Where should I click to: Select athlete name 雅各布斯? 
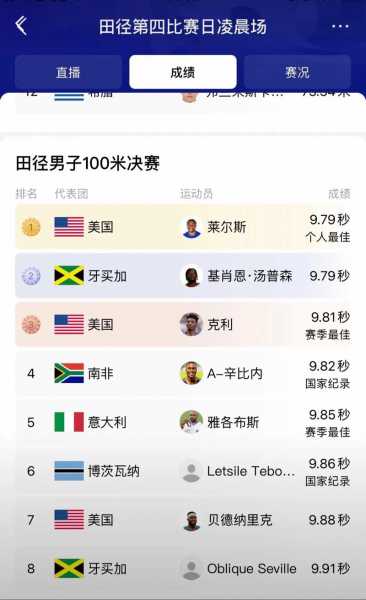pyautogui.click(x=233, y=422)
